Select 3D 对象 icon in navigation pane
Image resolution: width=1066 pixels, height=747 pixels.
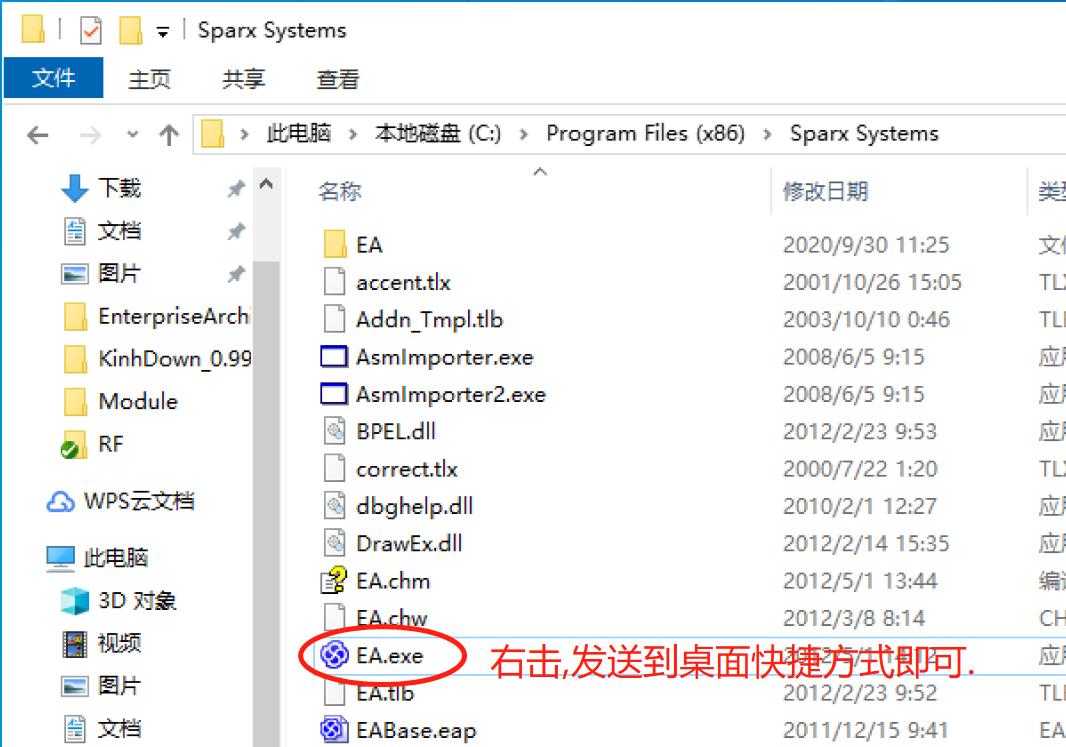[x=75, y=601]
